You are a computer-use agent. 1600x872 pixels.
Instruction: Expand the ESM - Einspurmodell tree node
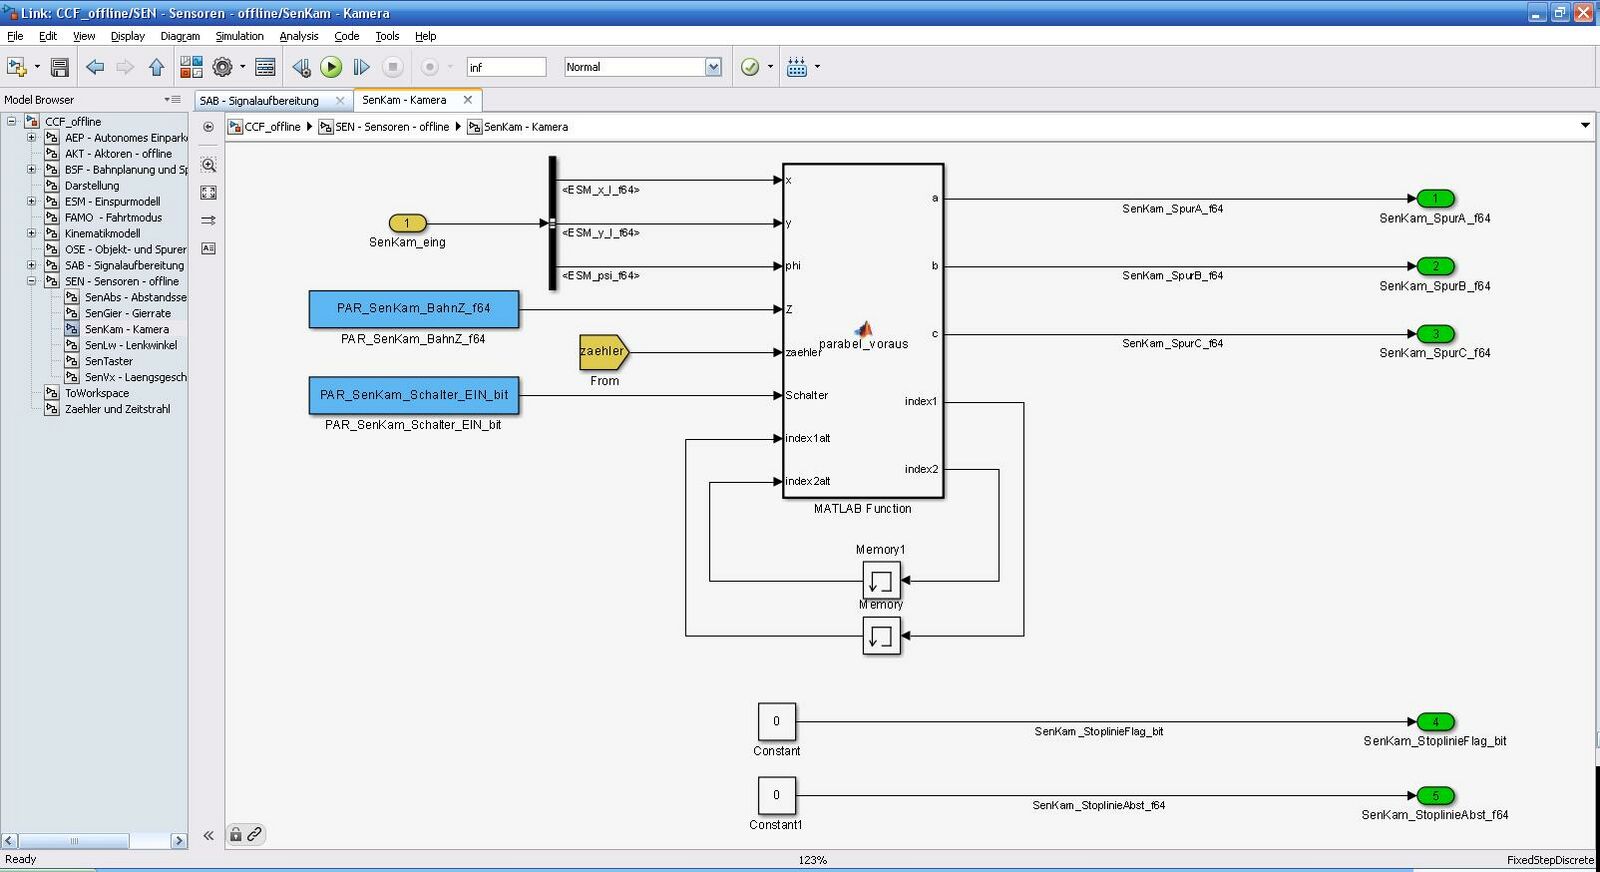point(31,202)
